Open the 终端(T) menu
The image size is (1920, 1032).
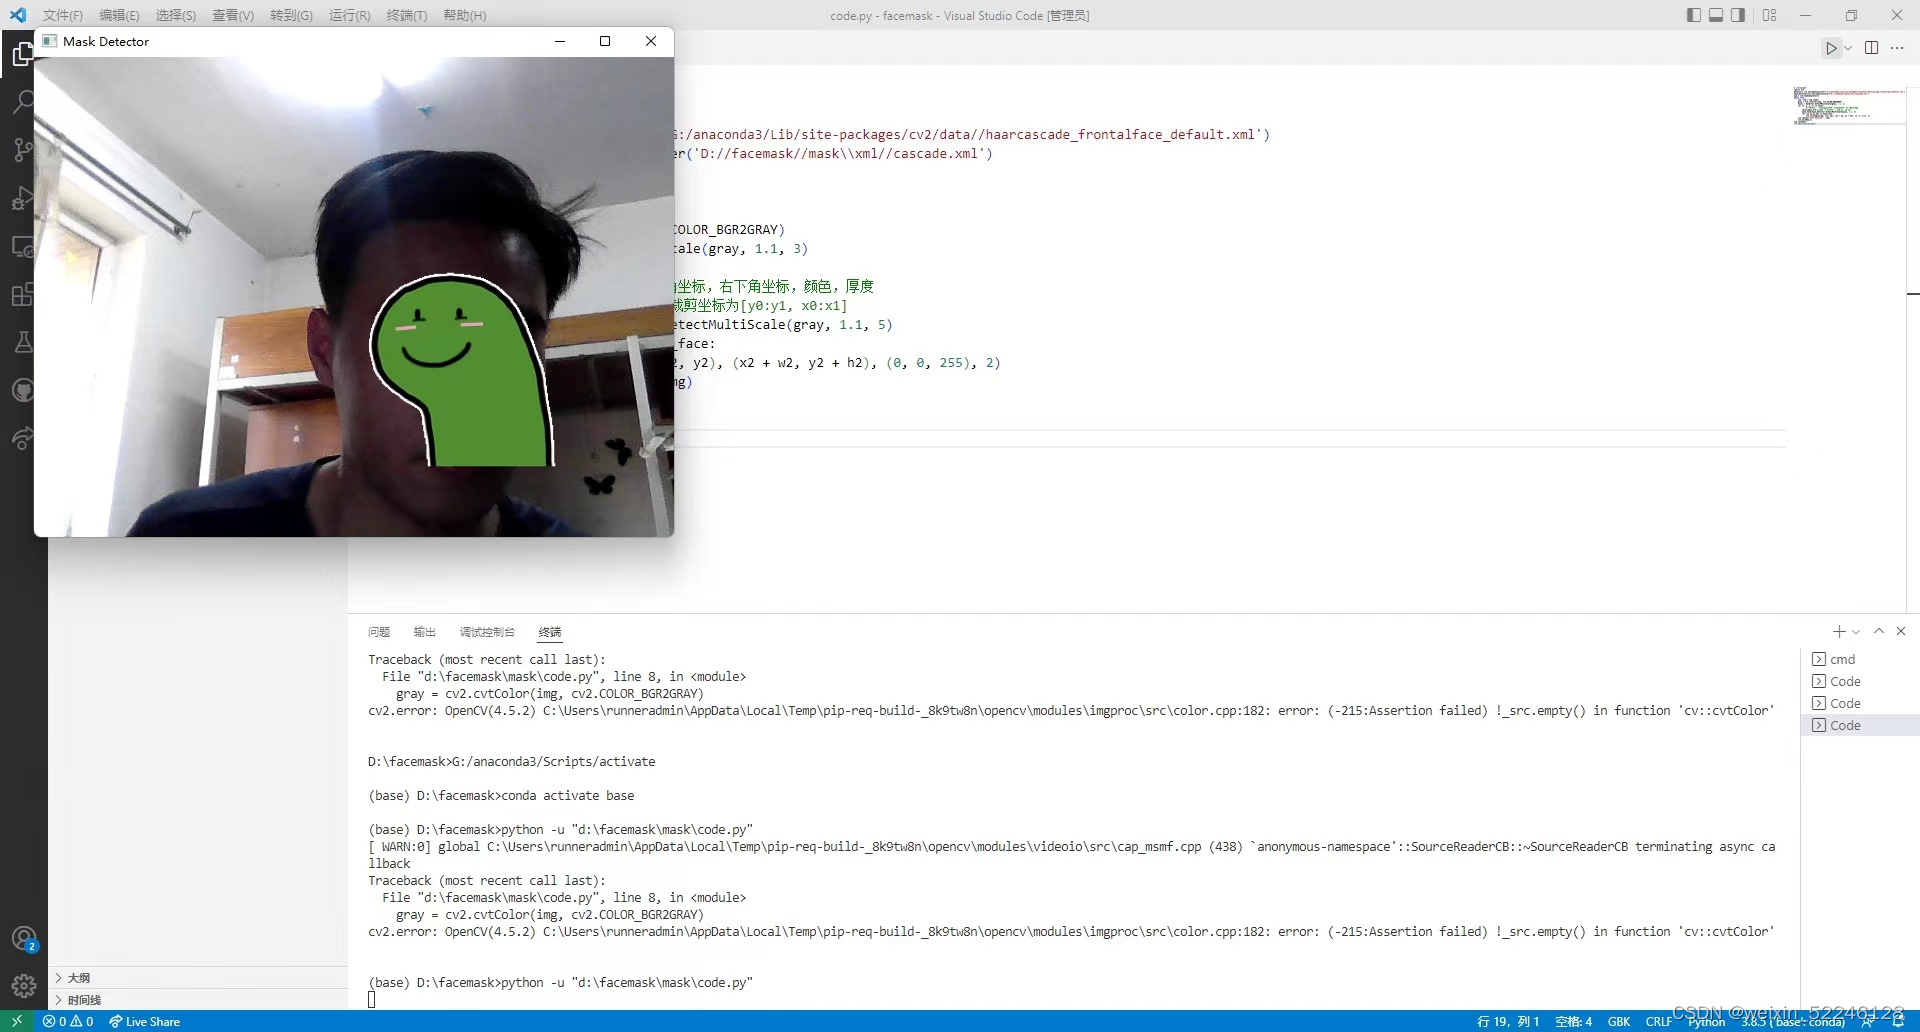(x=407, y=15)
